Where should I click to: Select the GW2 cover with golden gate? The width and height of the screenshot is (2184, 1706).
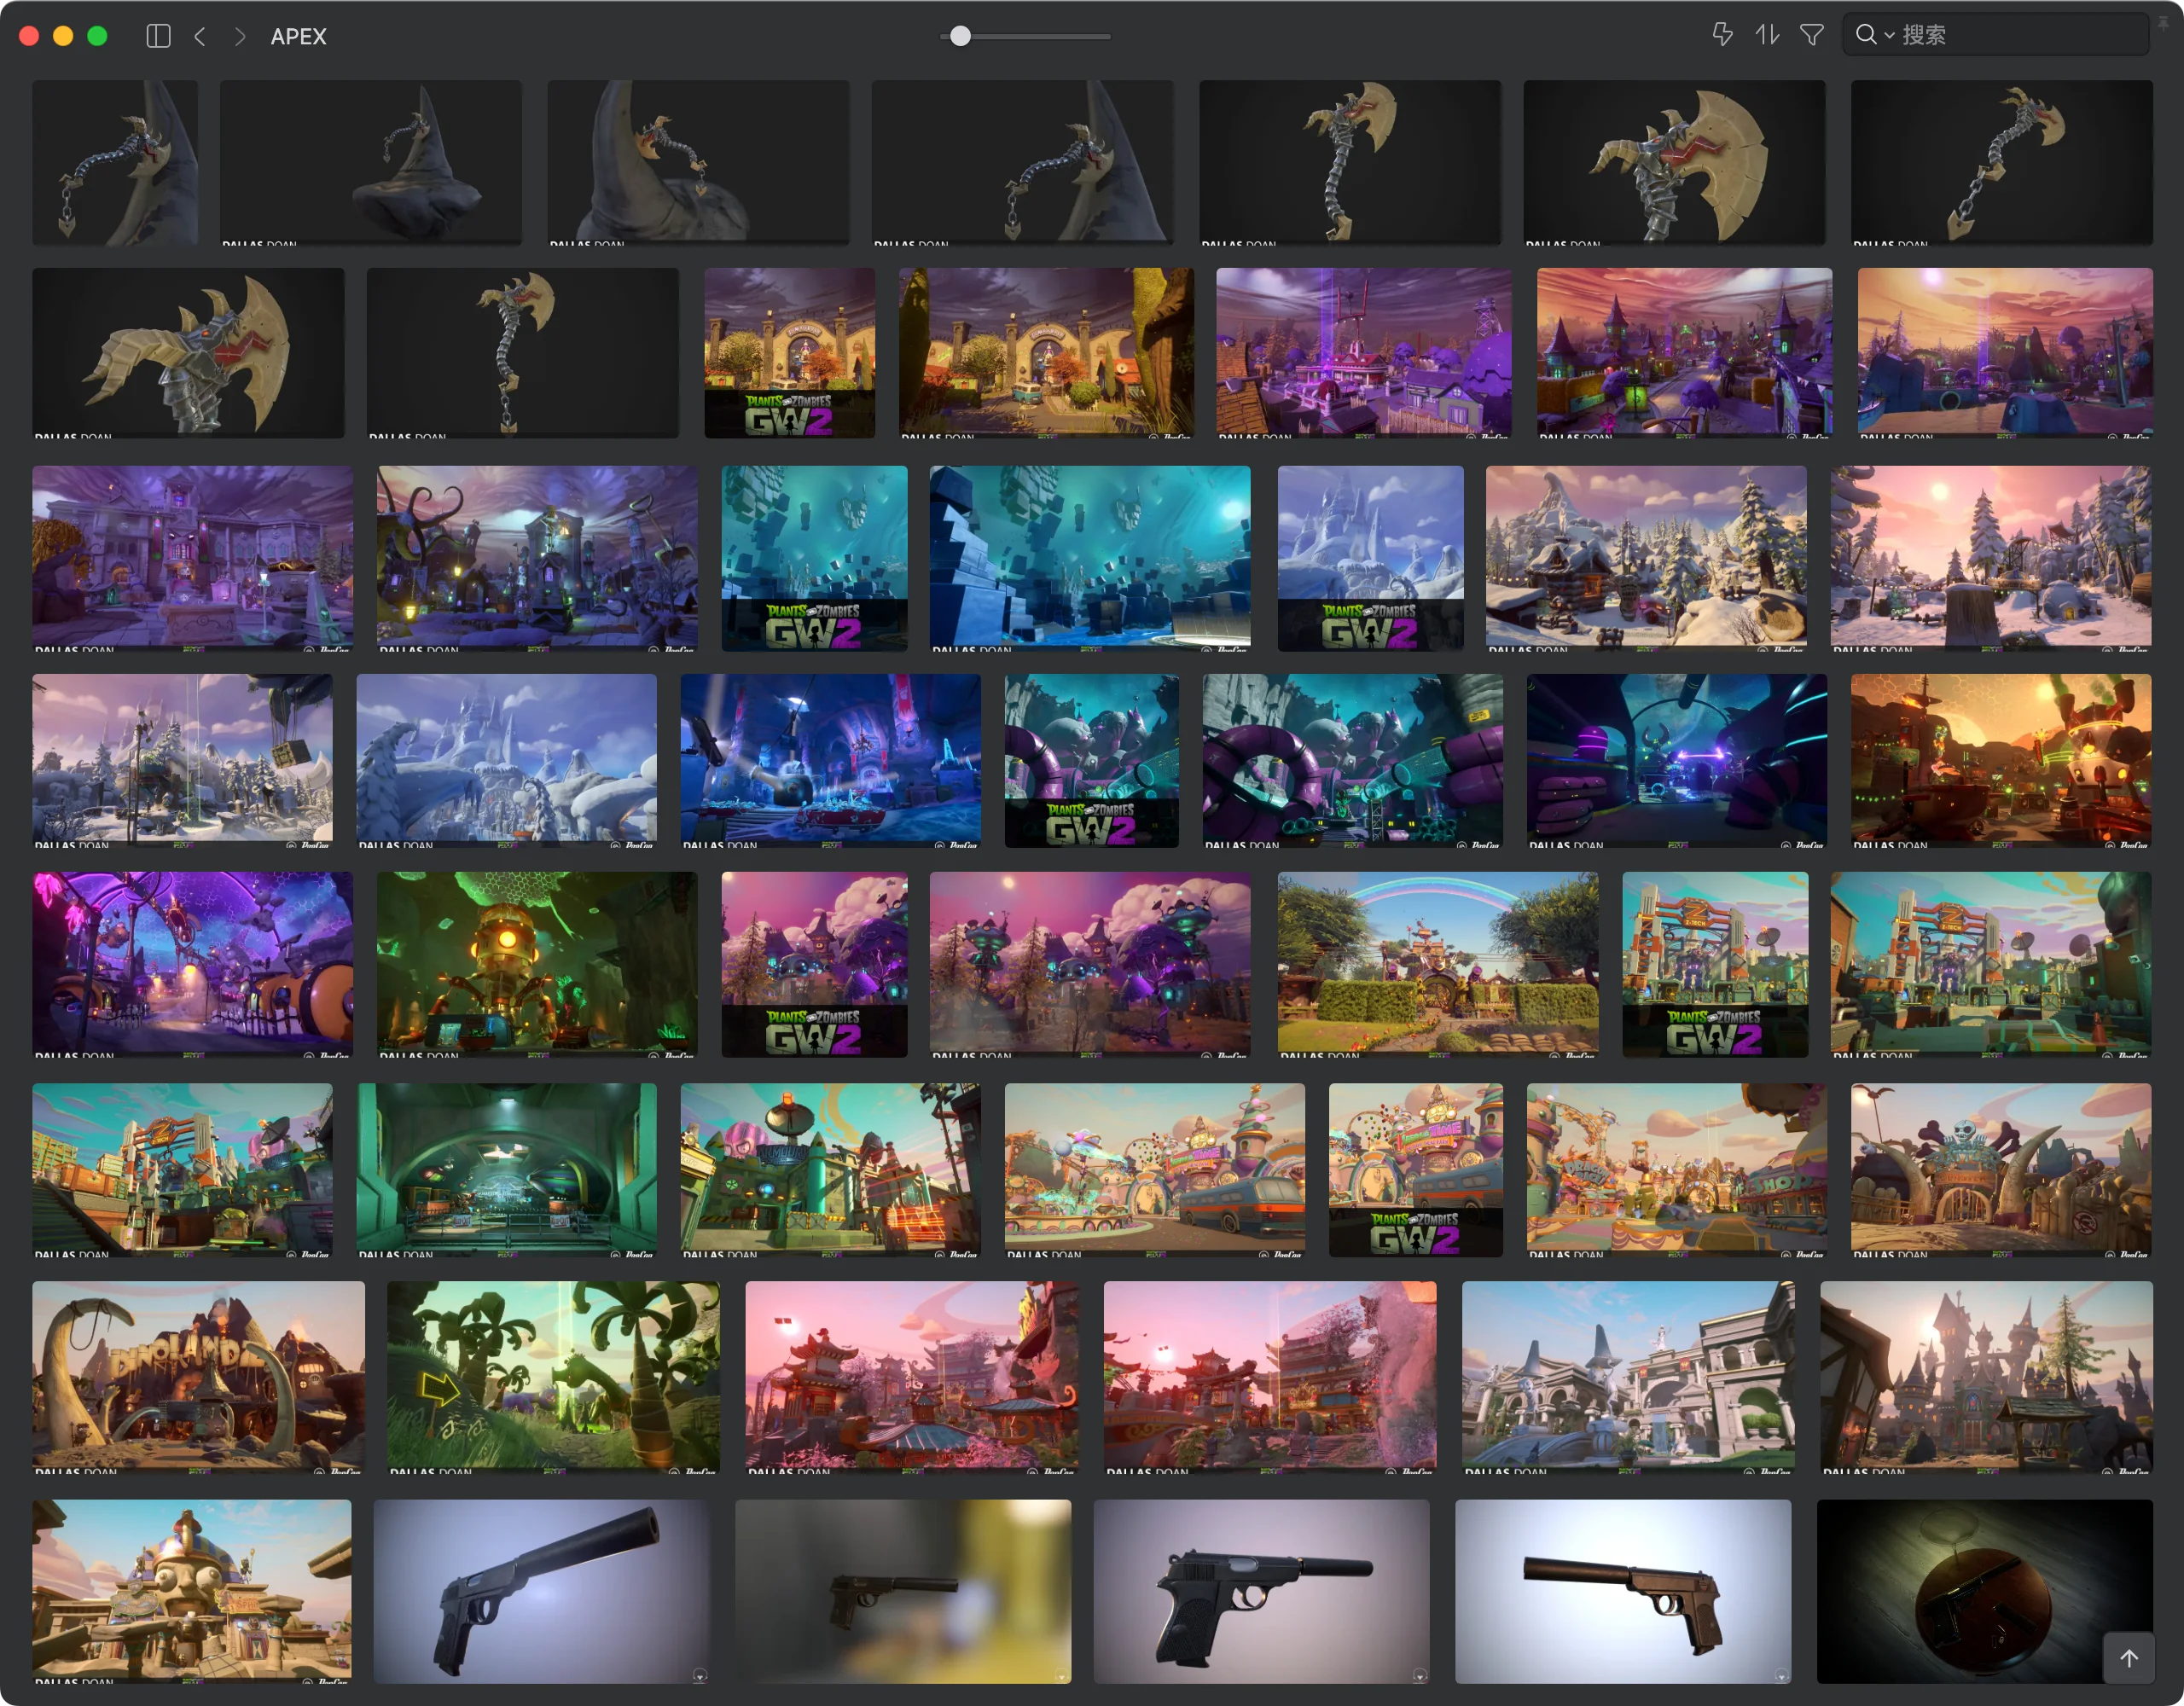pos(790,353)
